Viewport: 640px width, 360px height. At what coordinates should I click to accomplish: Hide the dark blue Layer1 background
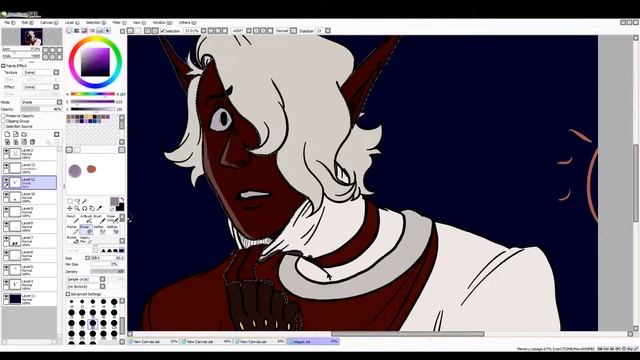[6, 297]
